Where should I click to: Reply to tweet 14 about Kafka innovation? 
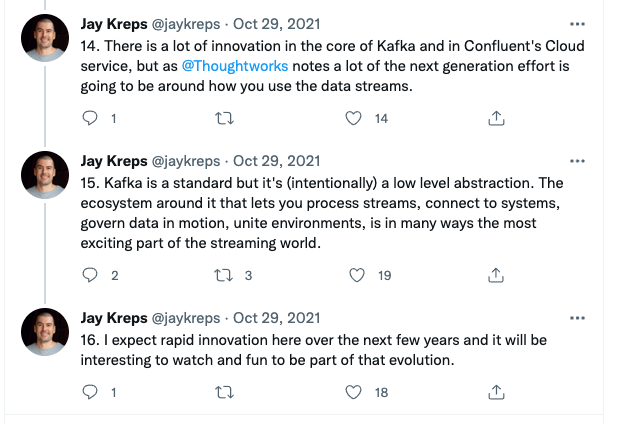(x=90, y=118)
